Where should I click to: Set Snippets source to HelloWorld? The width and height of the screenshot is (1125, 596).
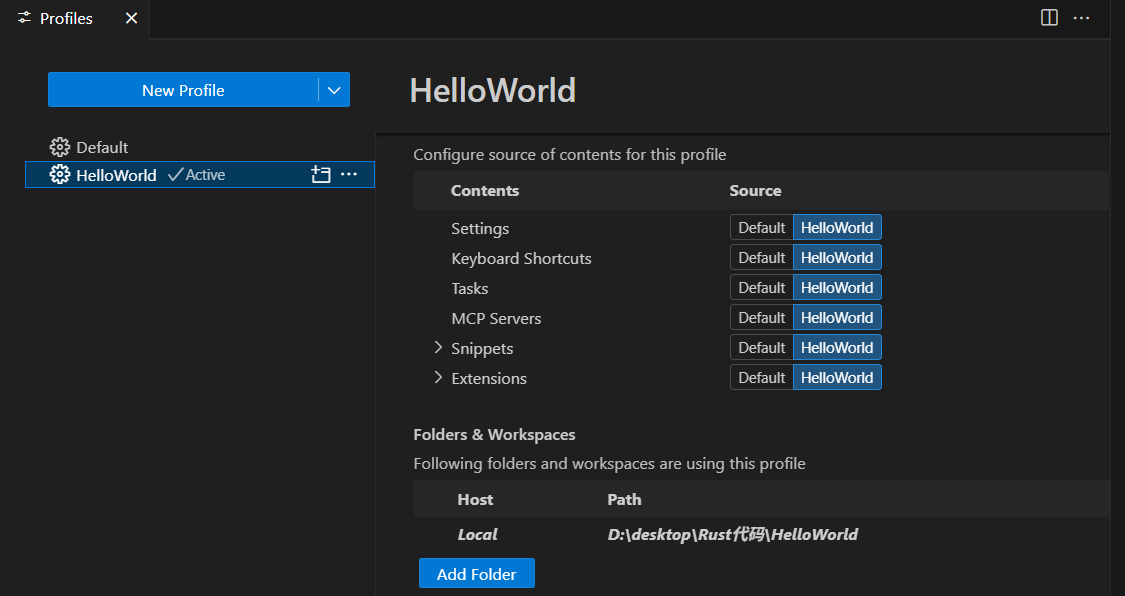tap(837, 348)
